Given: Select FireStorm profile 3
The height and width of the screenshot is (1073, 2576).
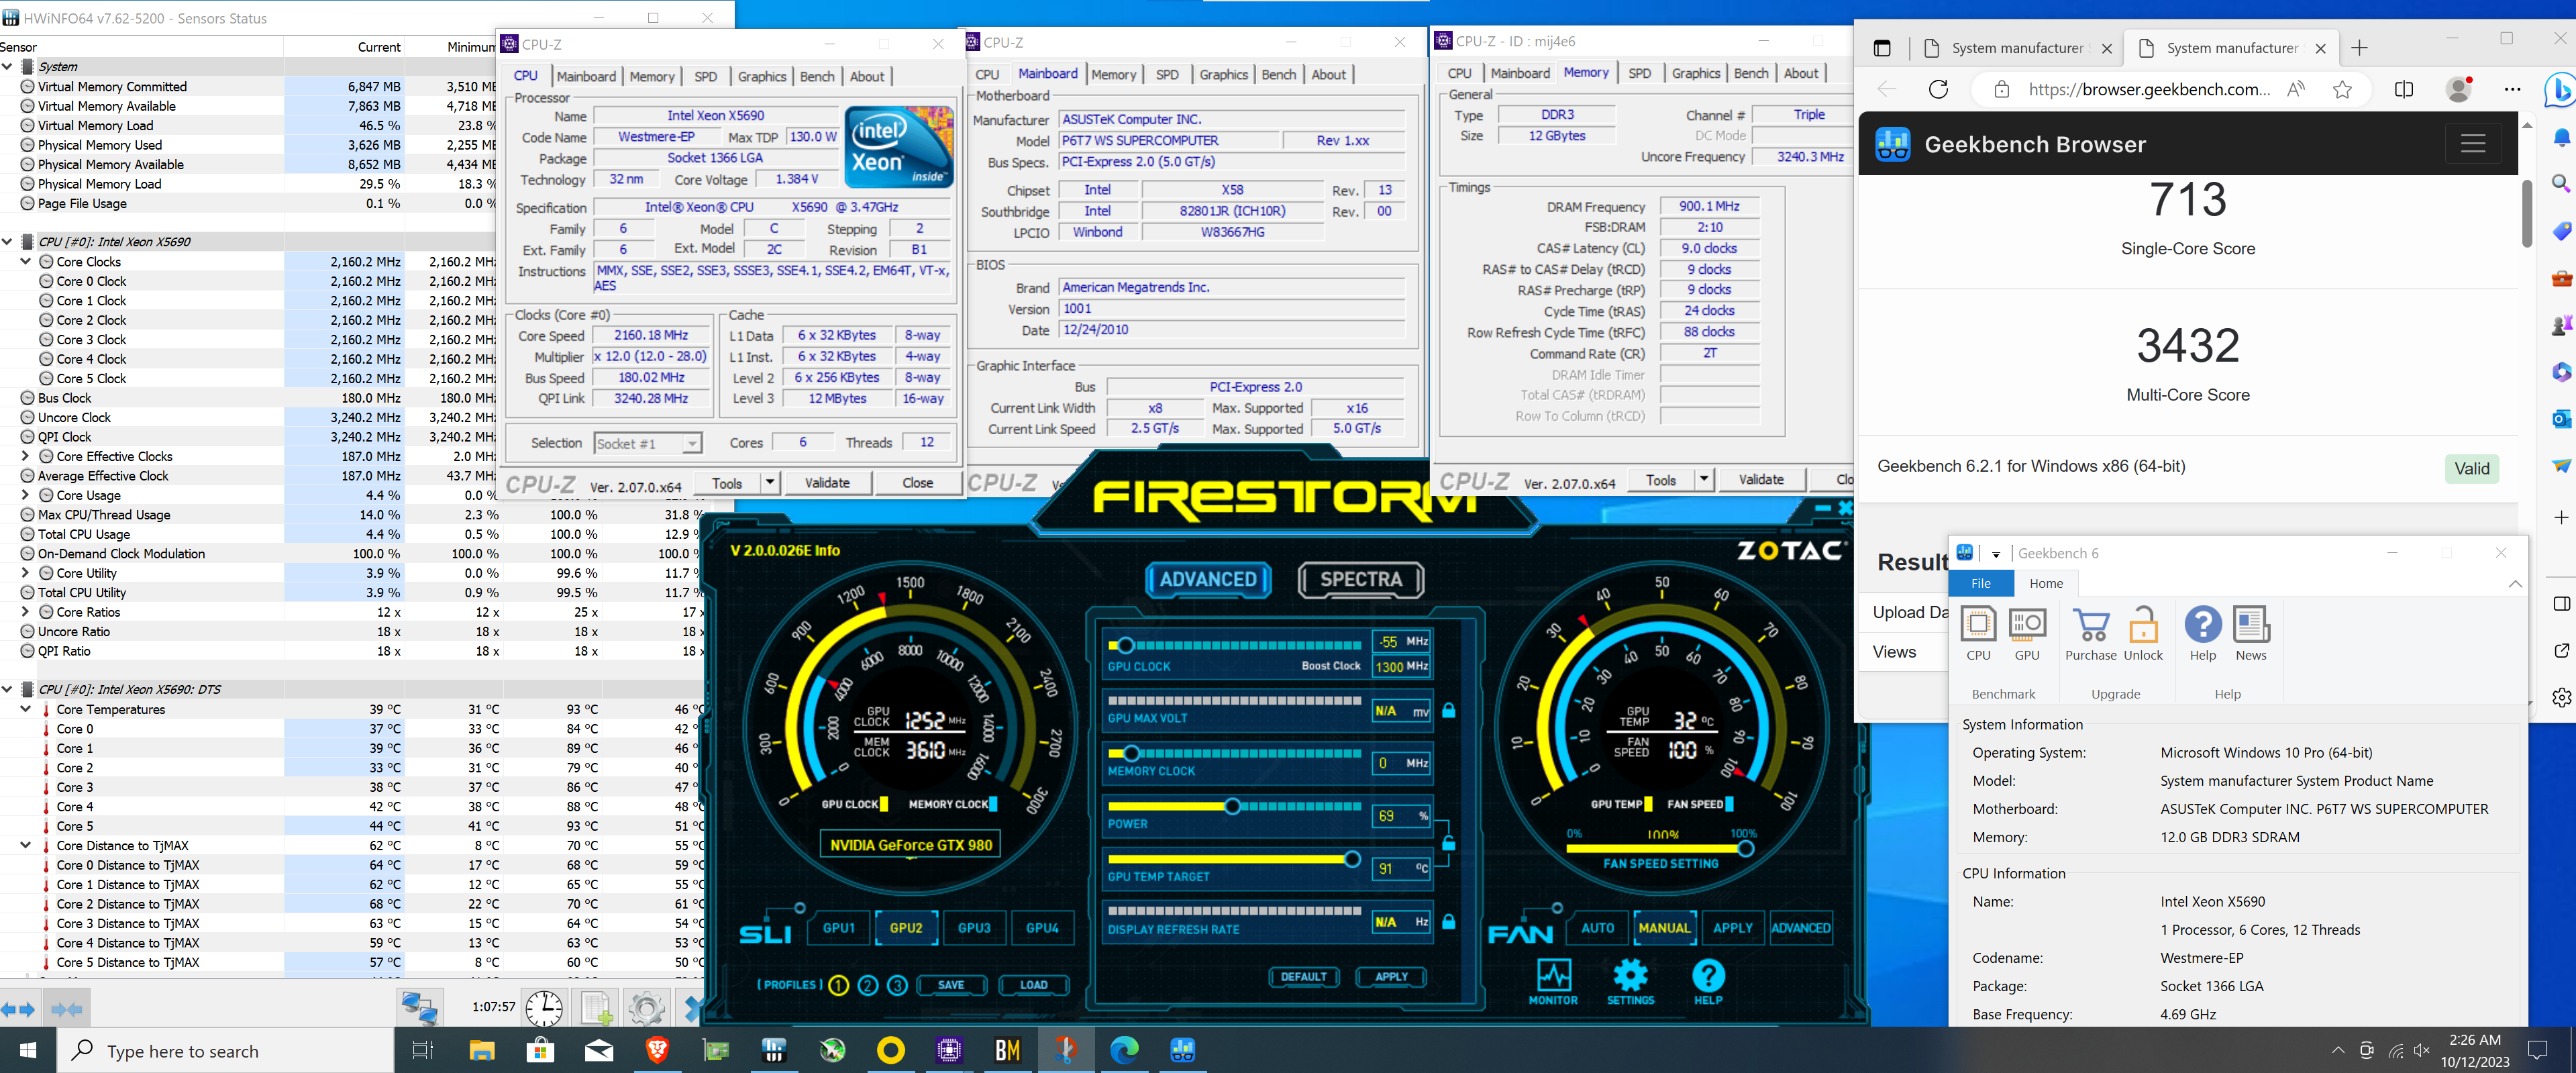Looking at the screenshot, I should point(898,985).
